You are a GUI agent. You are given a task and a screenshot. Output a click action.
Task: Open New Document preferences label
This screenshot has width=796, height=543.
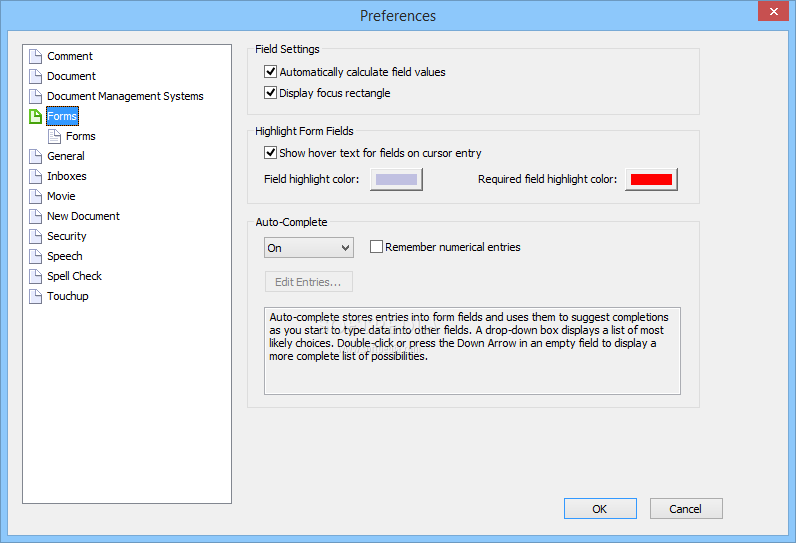click(x=83, y=216)
